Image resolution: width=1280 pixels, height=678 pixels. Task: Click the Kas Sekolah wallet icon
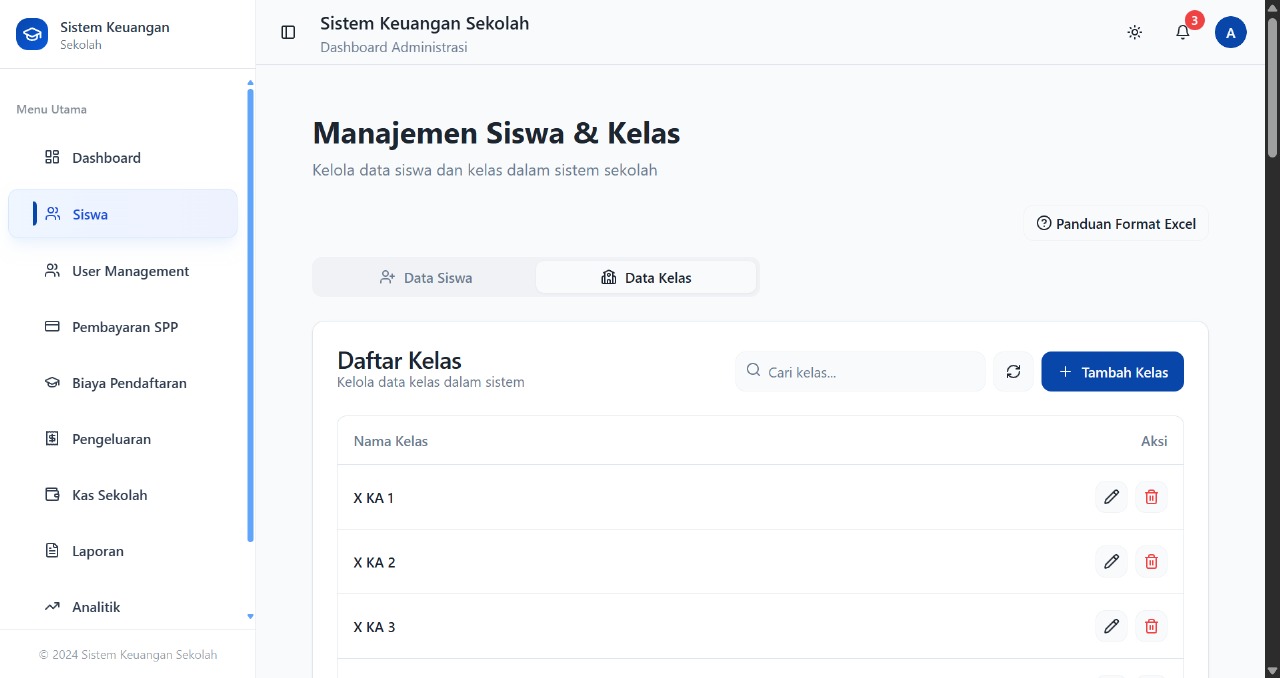(x=52, y=494)
